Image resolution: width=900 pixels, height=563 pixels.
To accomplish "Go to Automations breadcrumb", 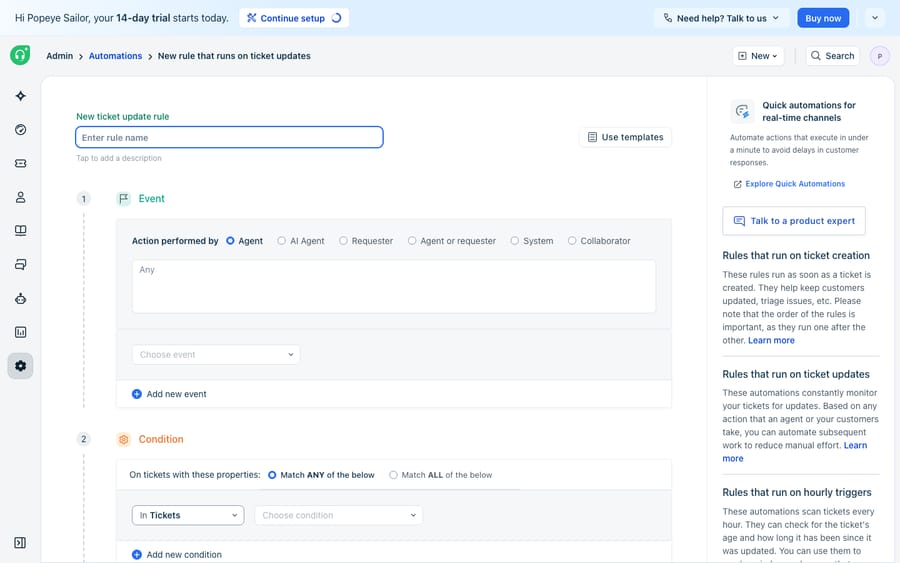I will [115, 56].
